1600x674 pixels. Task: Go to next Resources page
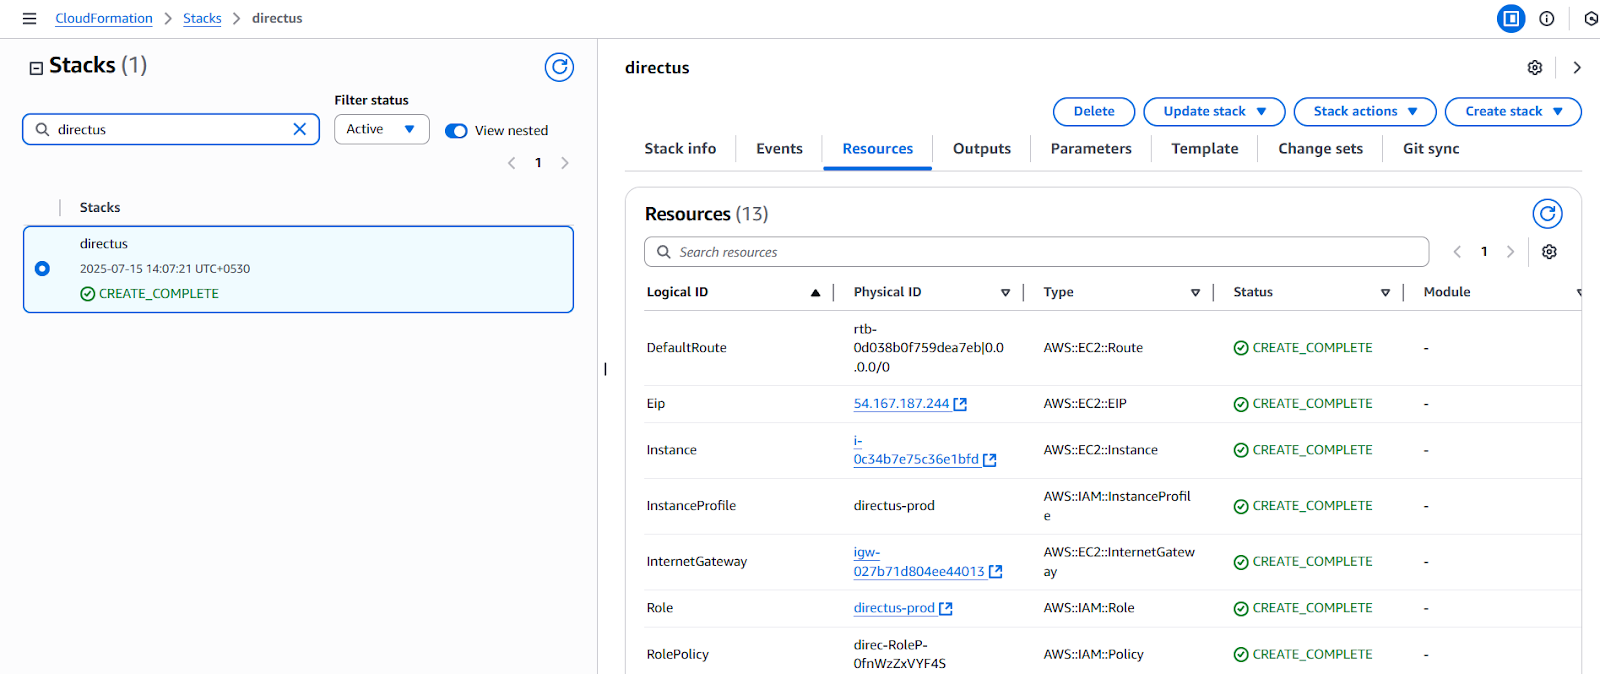pyautogui.click(x=1510, y=252)
